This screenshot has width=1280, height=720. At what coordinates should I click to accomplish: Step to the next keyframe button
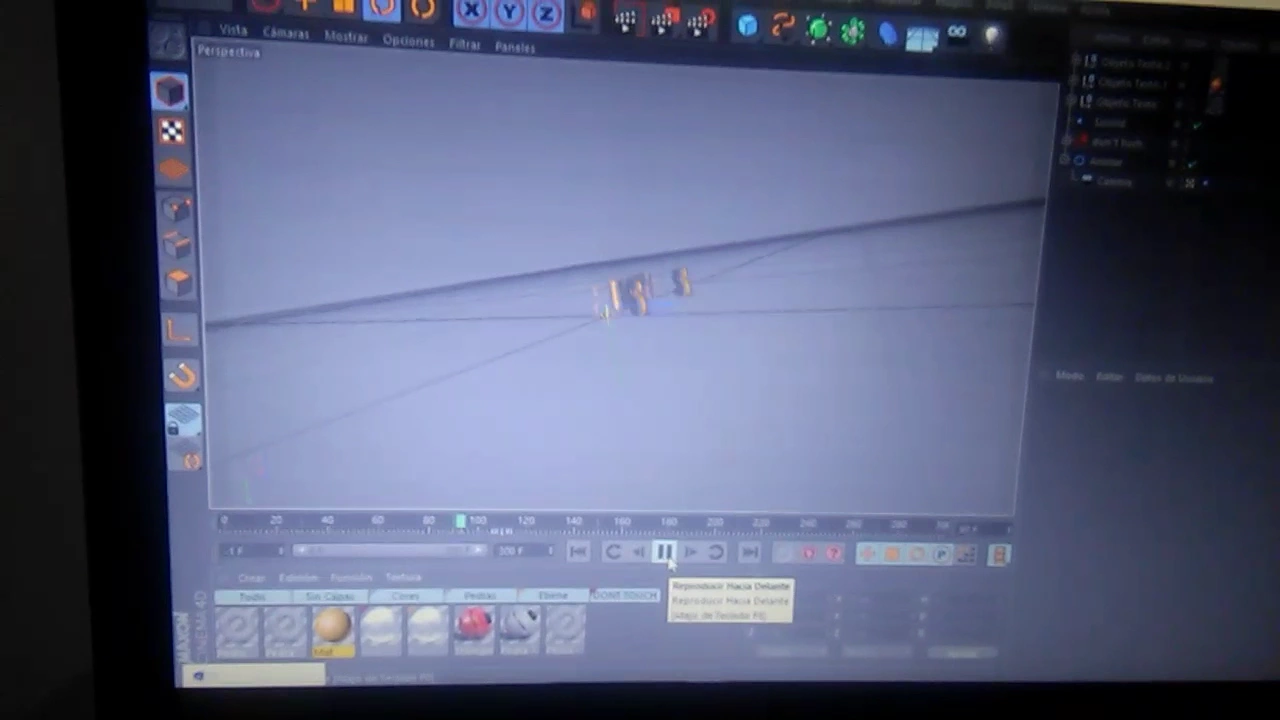click(716, 553)
